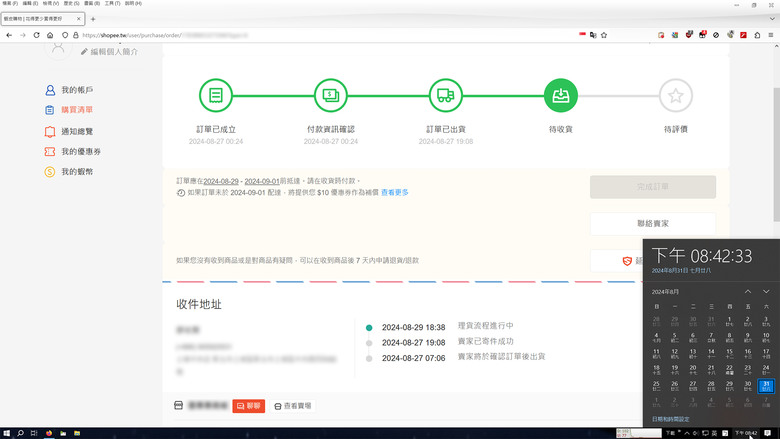Open the 歷史 (S) browser menu
The image size is (780, 439).
(71, 3)
